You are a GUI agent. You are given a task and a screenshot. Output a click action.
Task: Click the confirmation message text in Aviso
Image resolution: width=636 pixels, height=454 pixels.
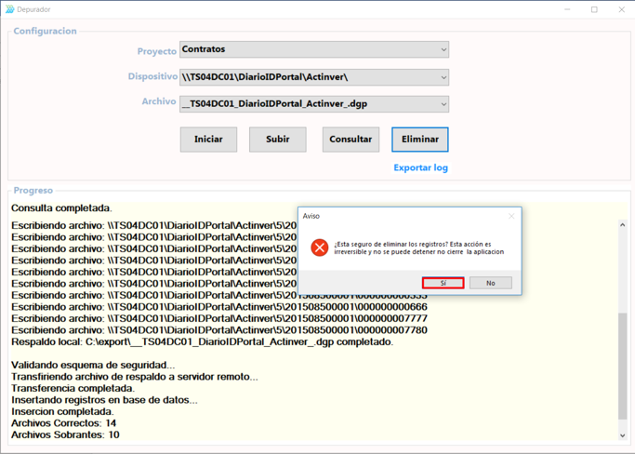pos(418,247)
